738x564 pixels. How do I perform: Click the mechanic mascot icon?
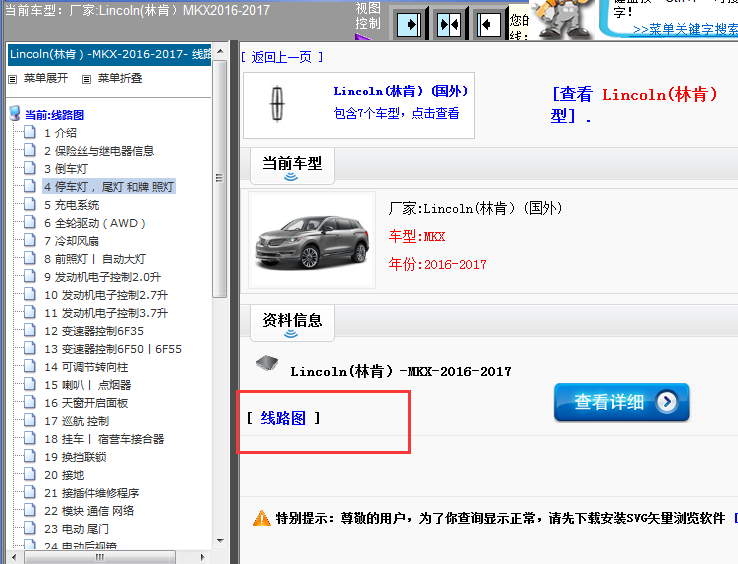tap(562, 19)
